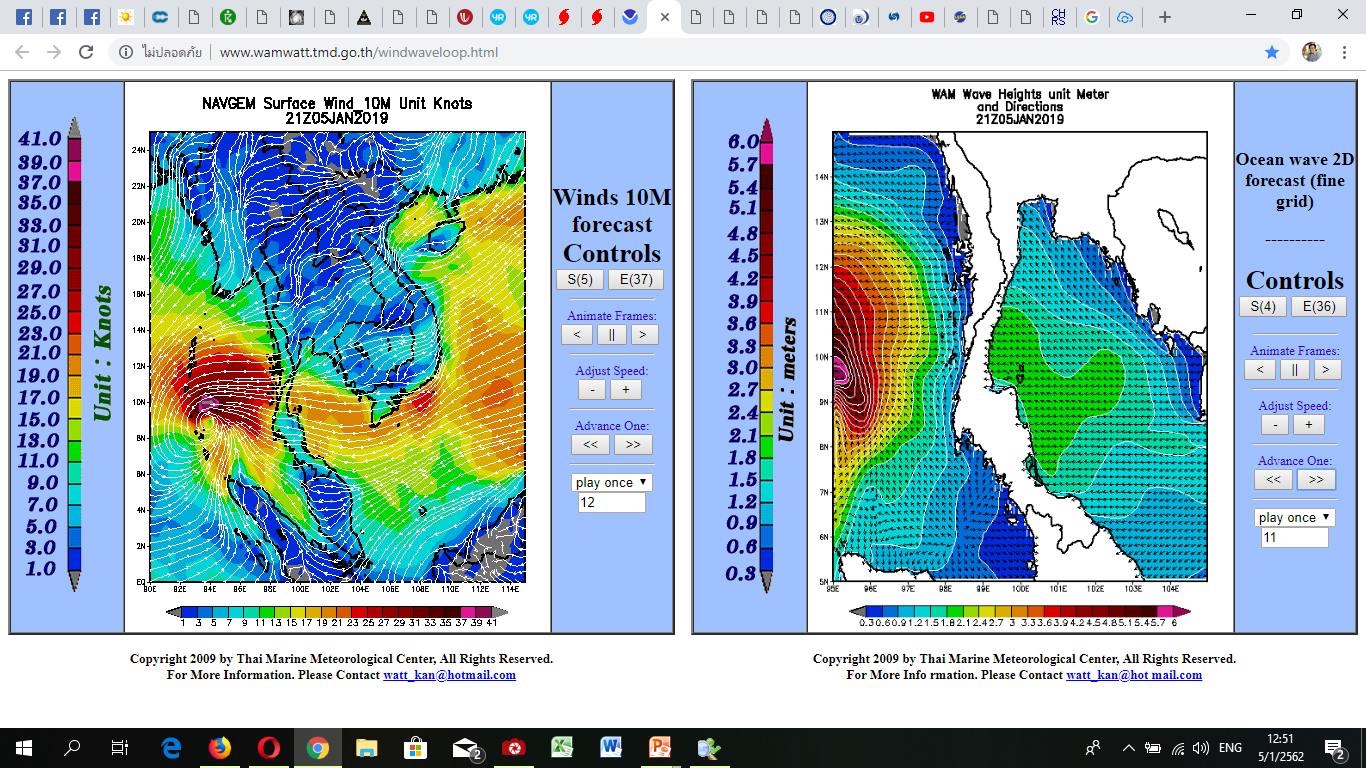
Task: Go back with the browser back arrow
Action: tap(22, 52)
